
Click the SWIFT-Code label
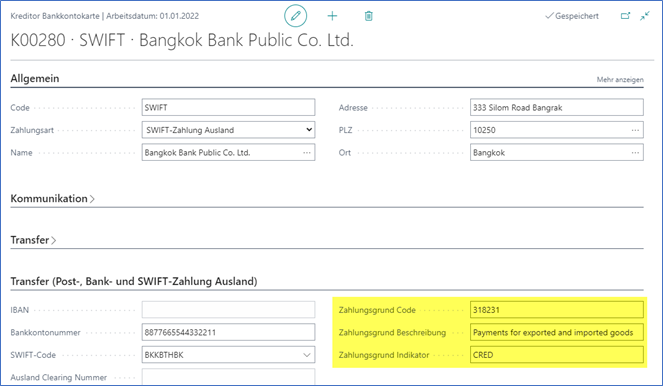(x=33, y=355)
